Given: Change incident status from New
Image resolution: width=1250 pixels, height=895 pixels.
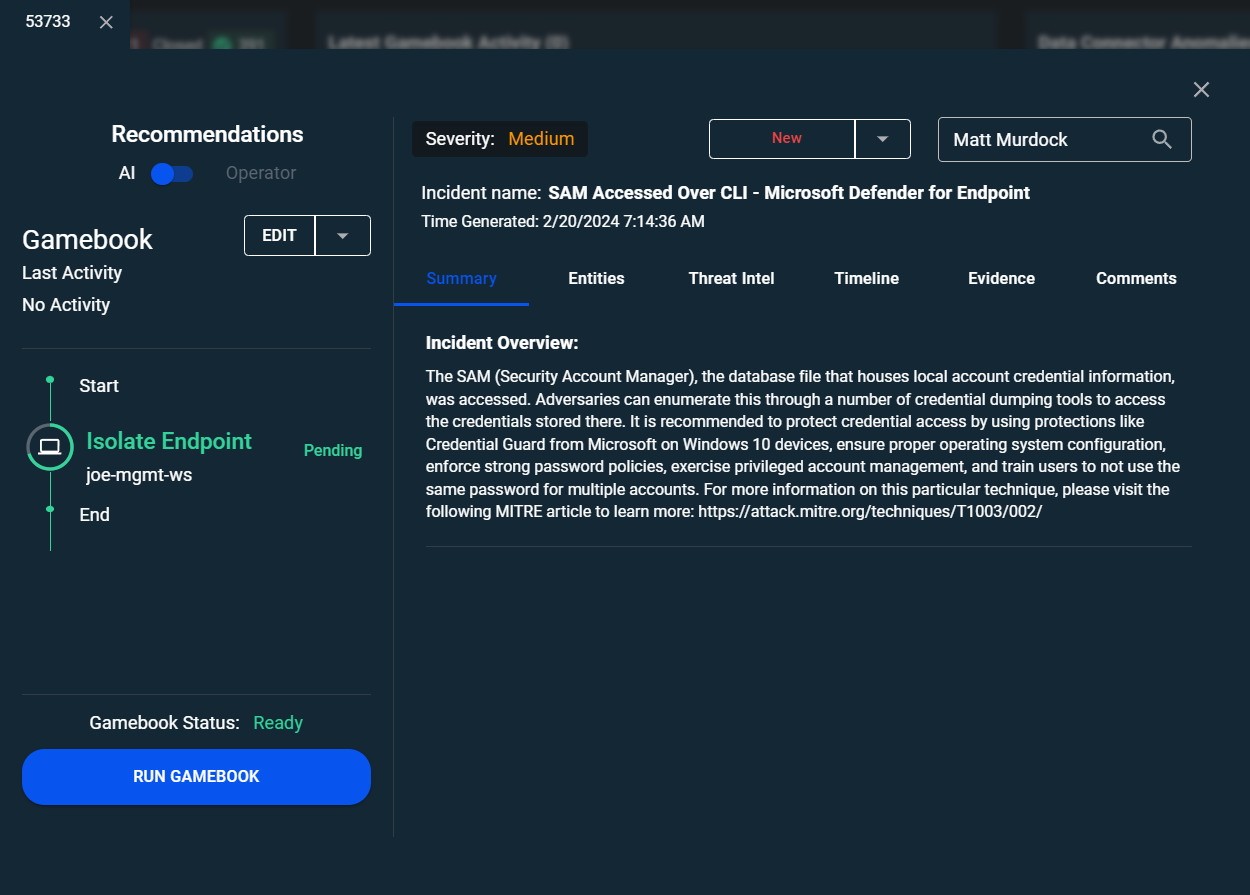Looking at the screenshot, I should tap(786, 138).
